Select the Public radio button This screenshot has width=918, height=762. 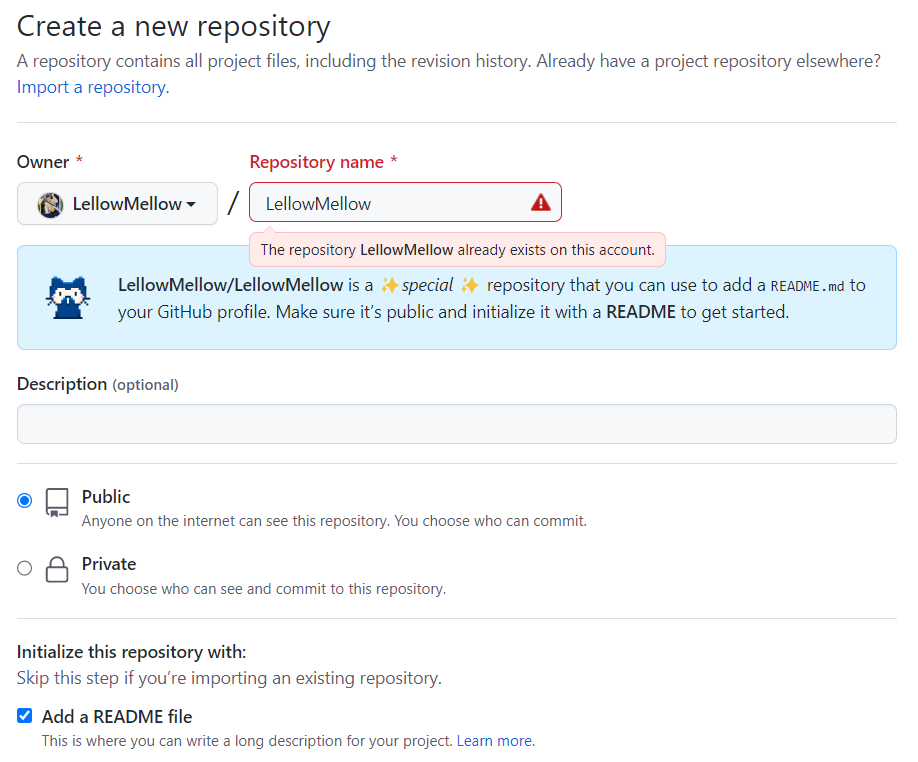tap(25, 500)
